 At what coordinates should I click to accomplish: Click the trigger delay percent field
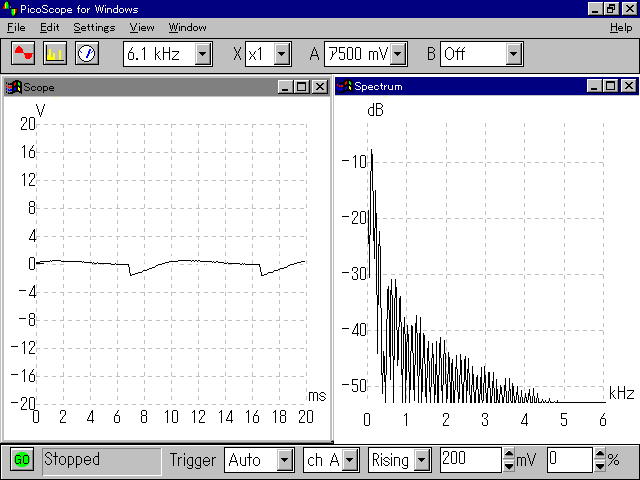570,460
